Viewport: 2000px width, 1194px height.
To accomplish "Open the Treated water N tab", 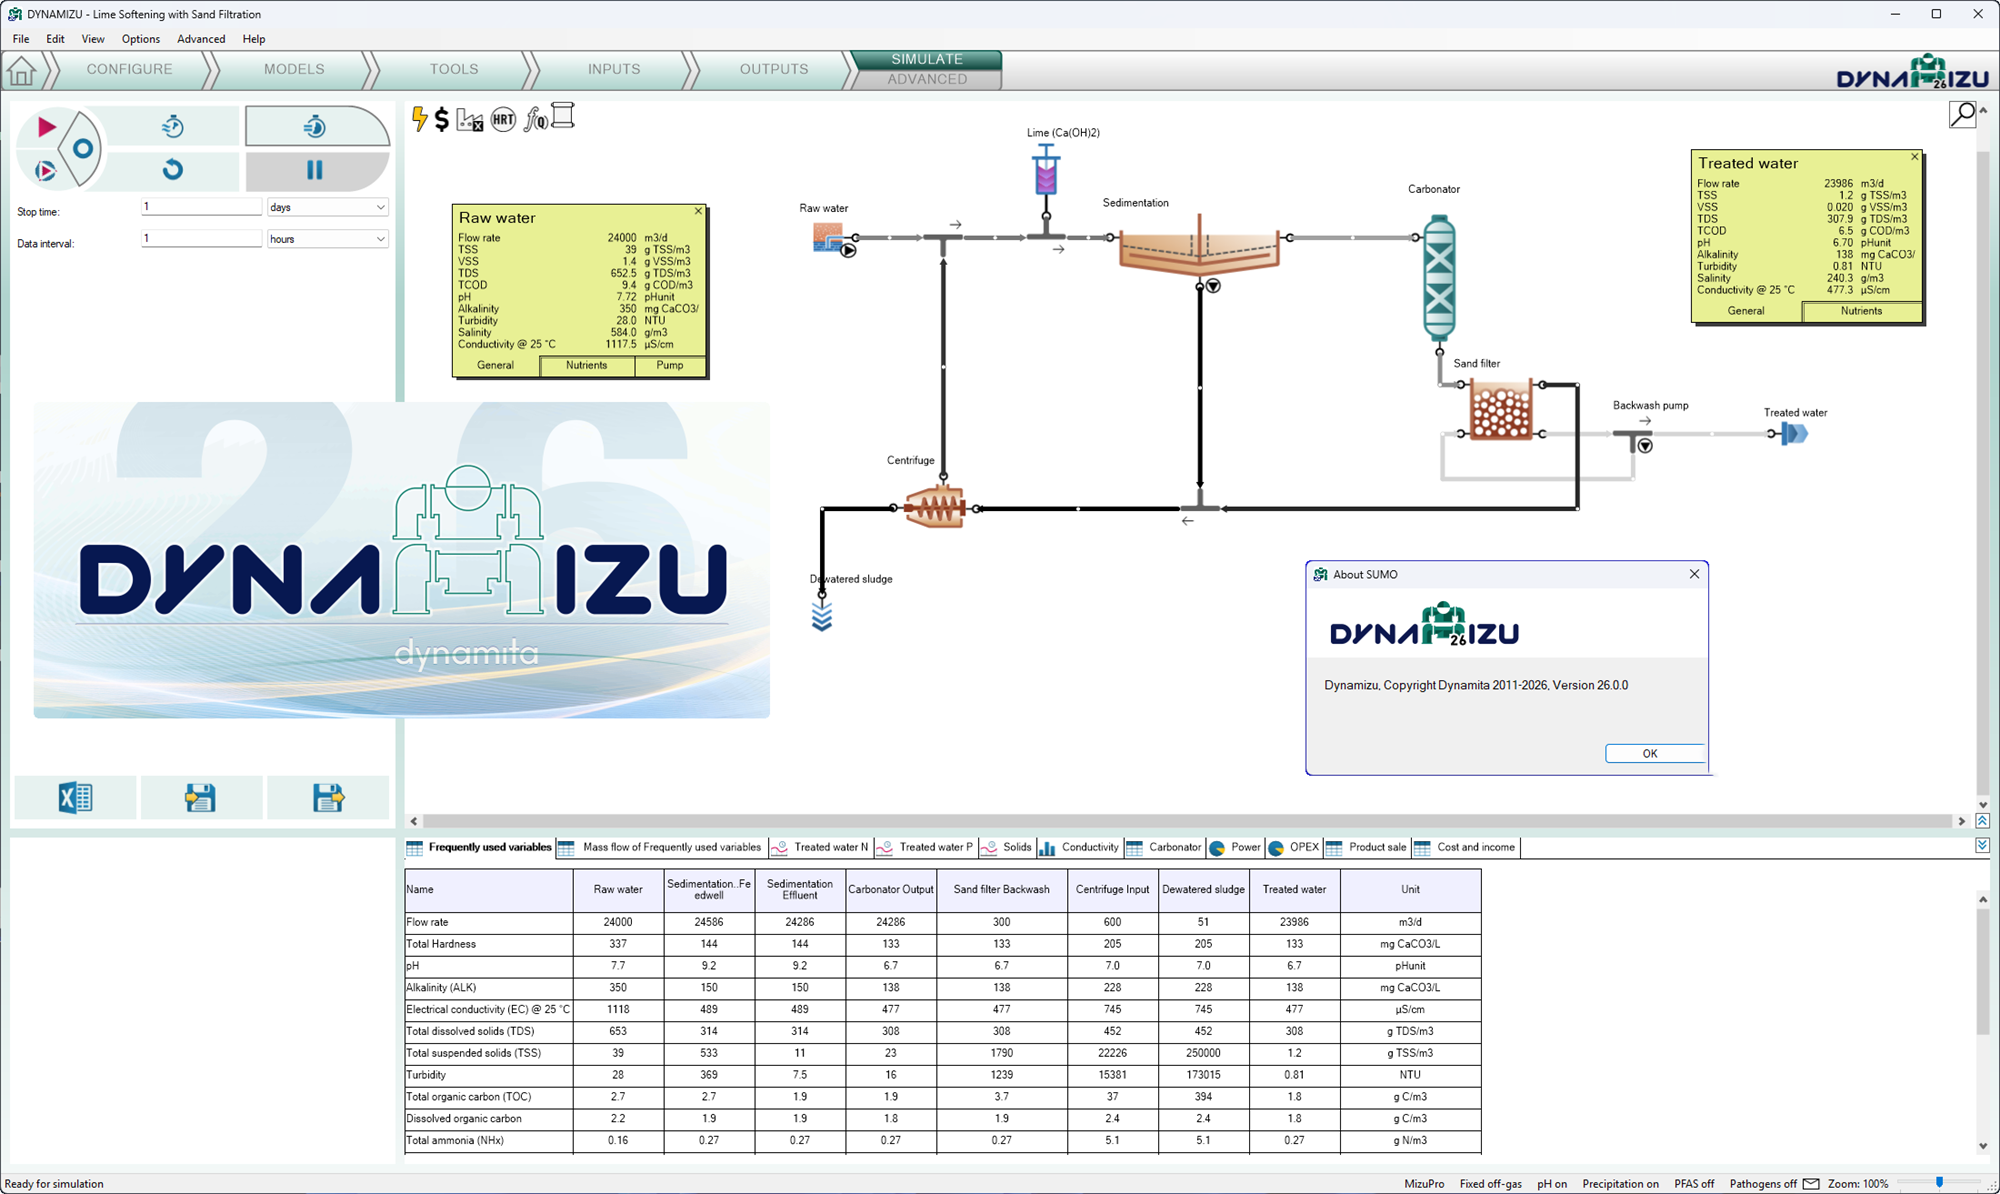I will pyautogui.click(x=821, y=848).
